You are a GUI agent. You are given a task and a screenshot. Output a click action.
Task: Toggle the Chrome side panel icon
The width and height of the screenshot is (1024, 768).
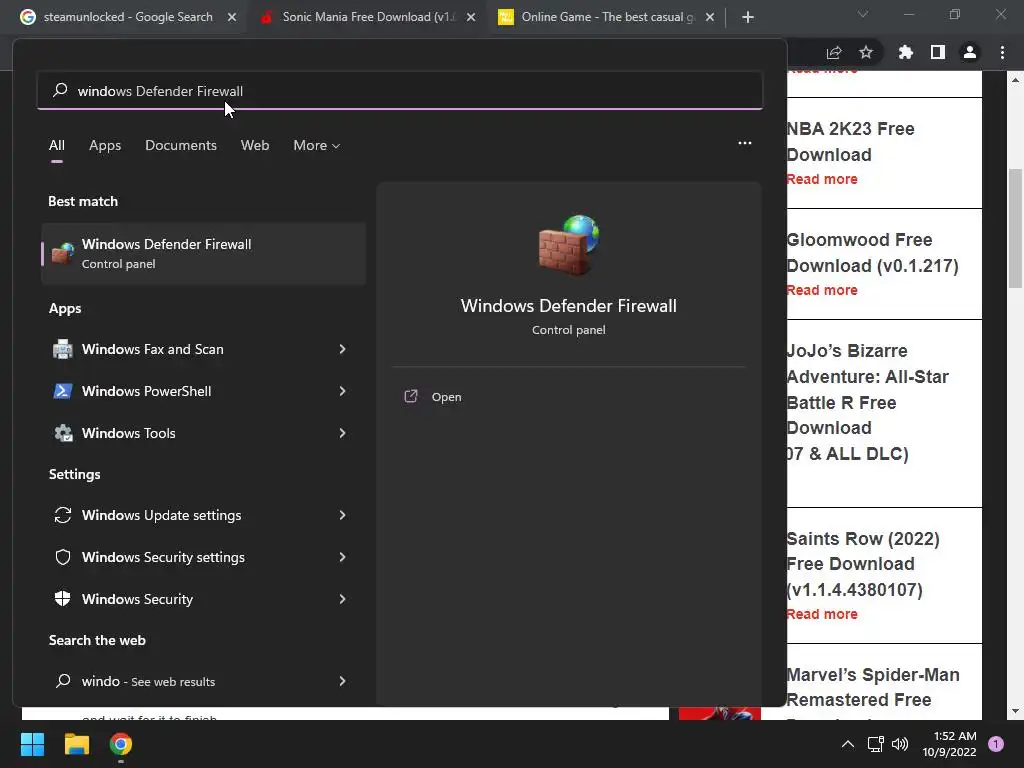(938, 52)
